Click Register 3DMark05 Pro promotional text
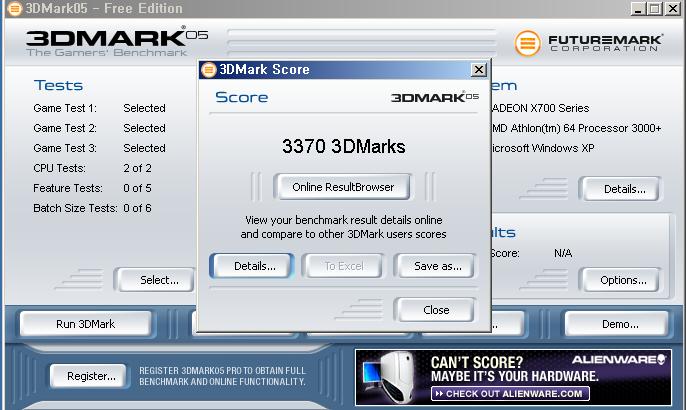The image size is (686, 410). 222,376
